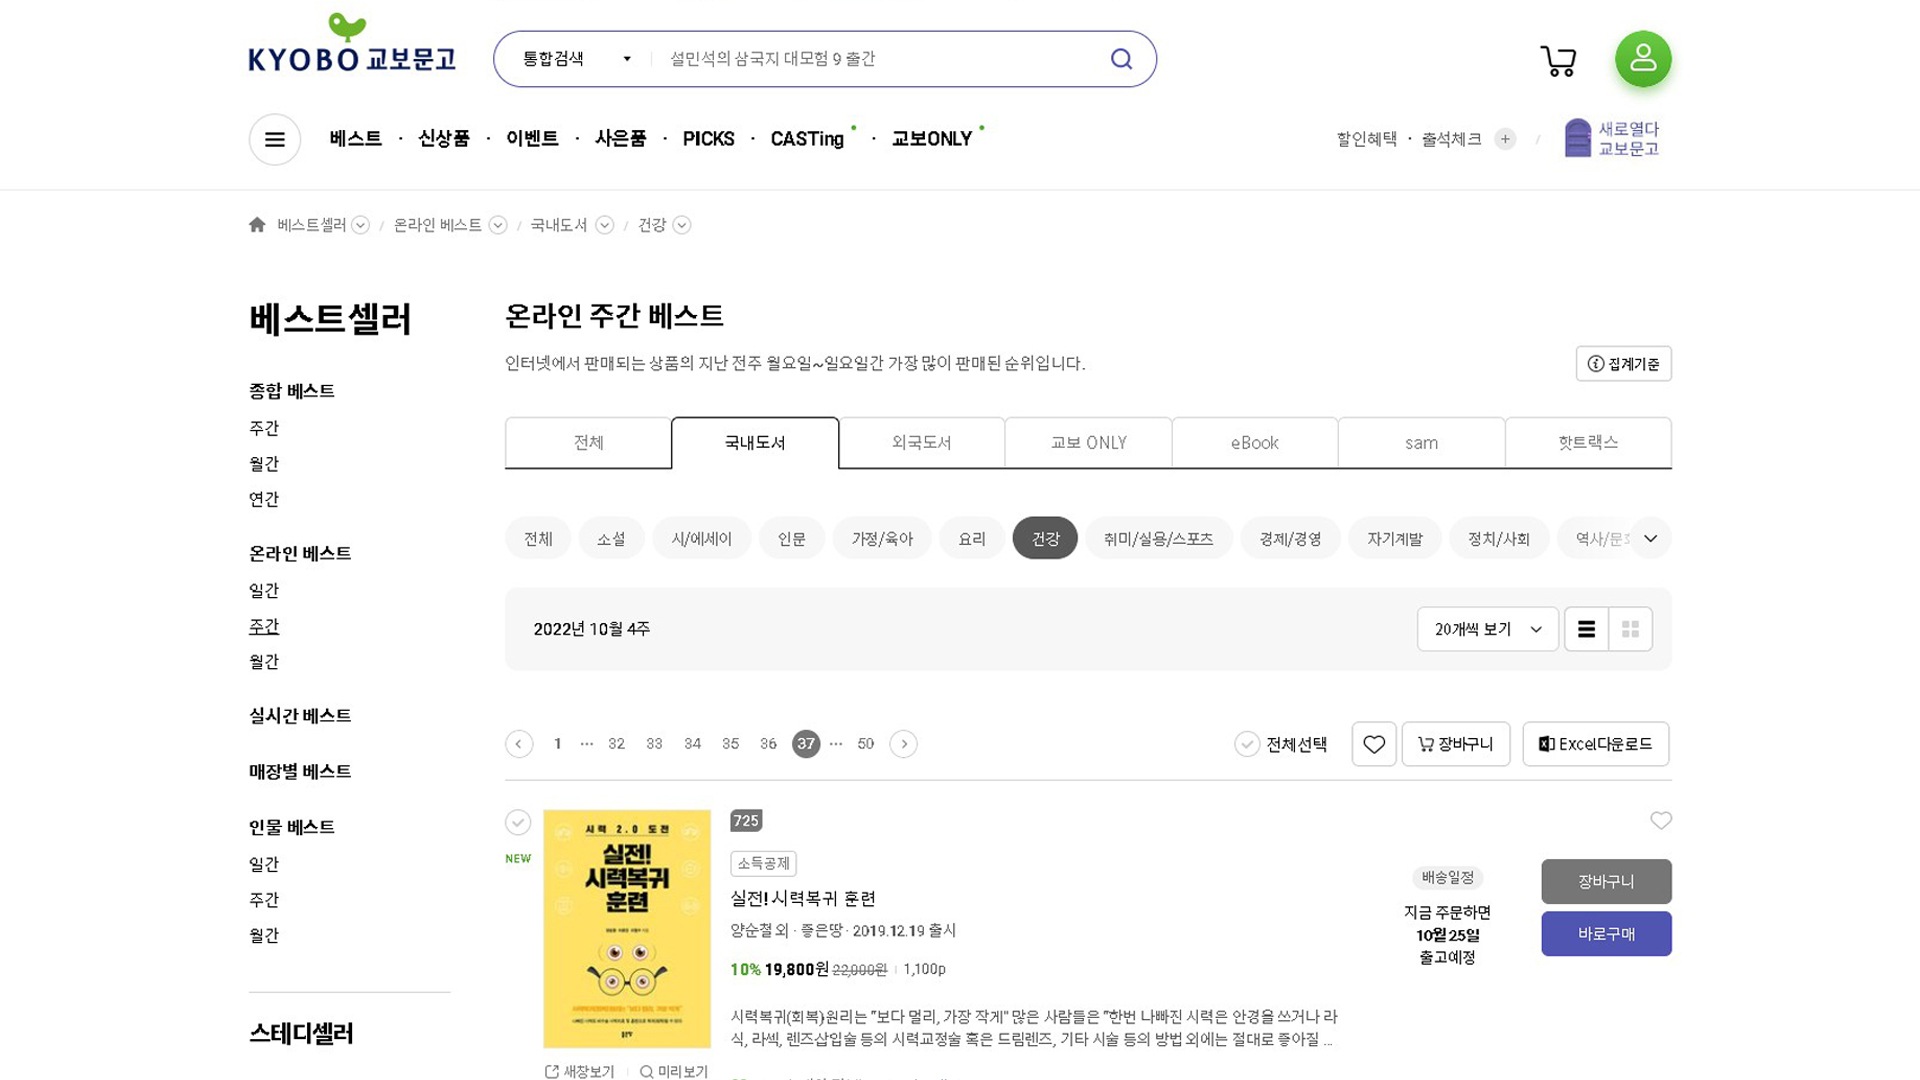This screenshot has height=1080, width=1920.
Task: Switch to the eBook tab
Action: pos(1254,443)
